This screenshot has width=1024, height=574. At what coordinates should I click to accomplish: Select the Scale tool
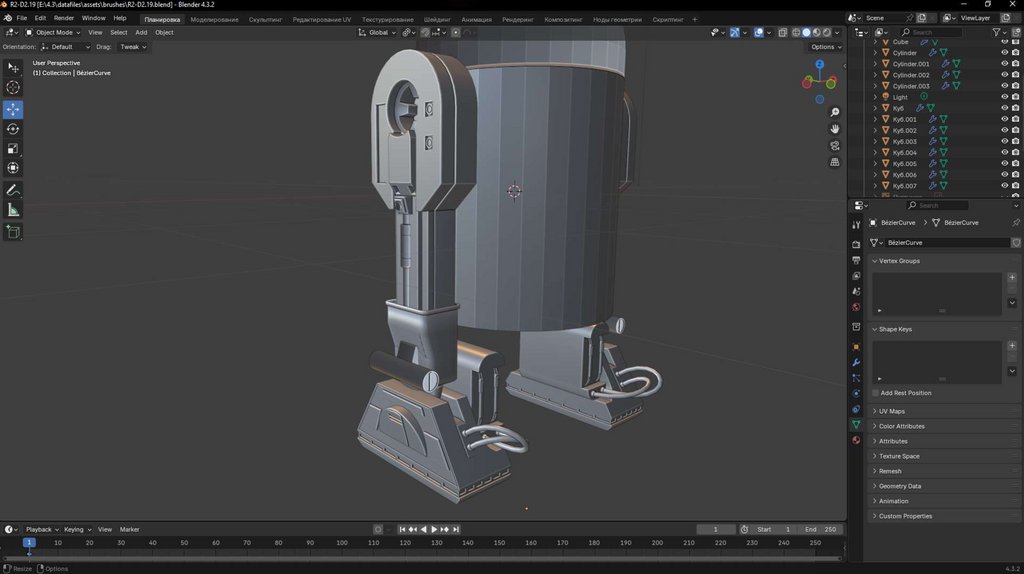pos(13,149)
